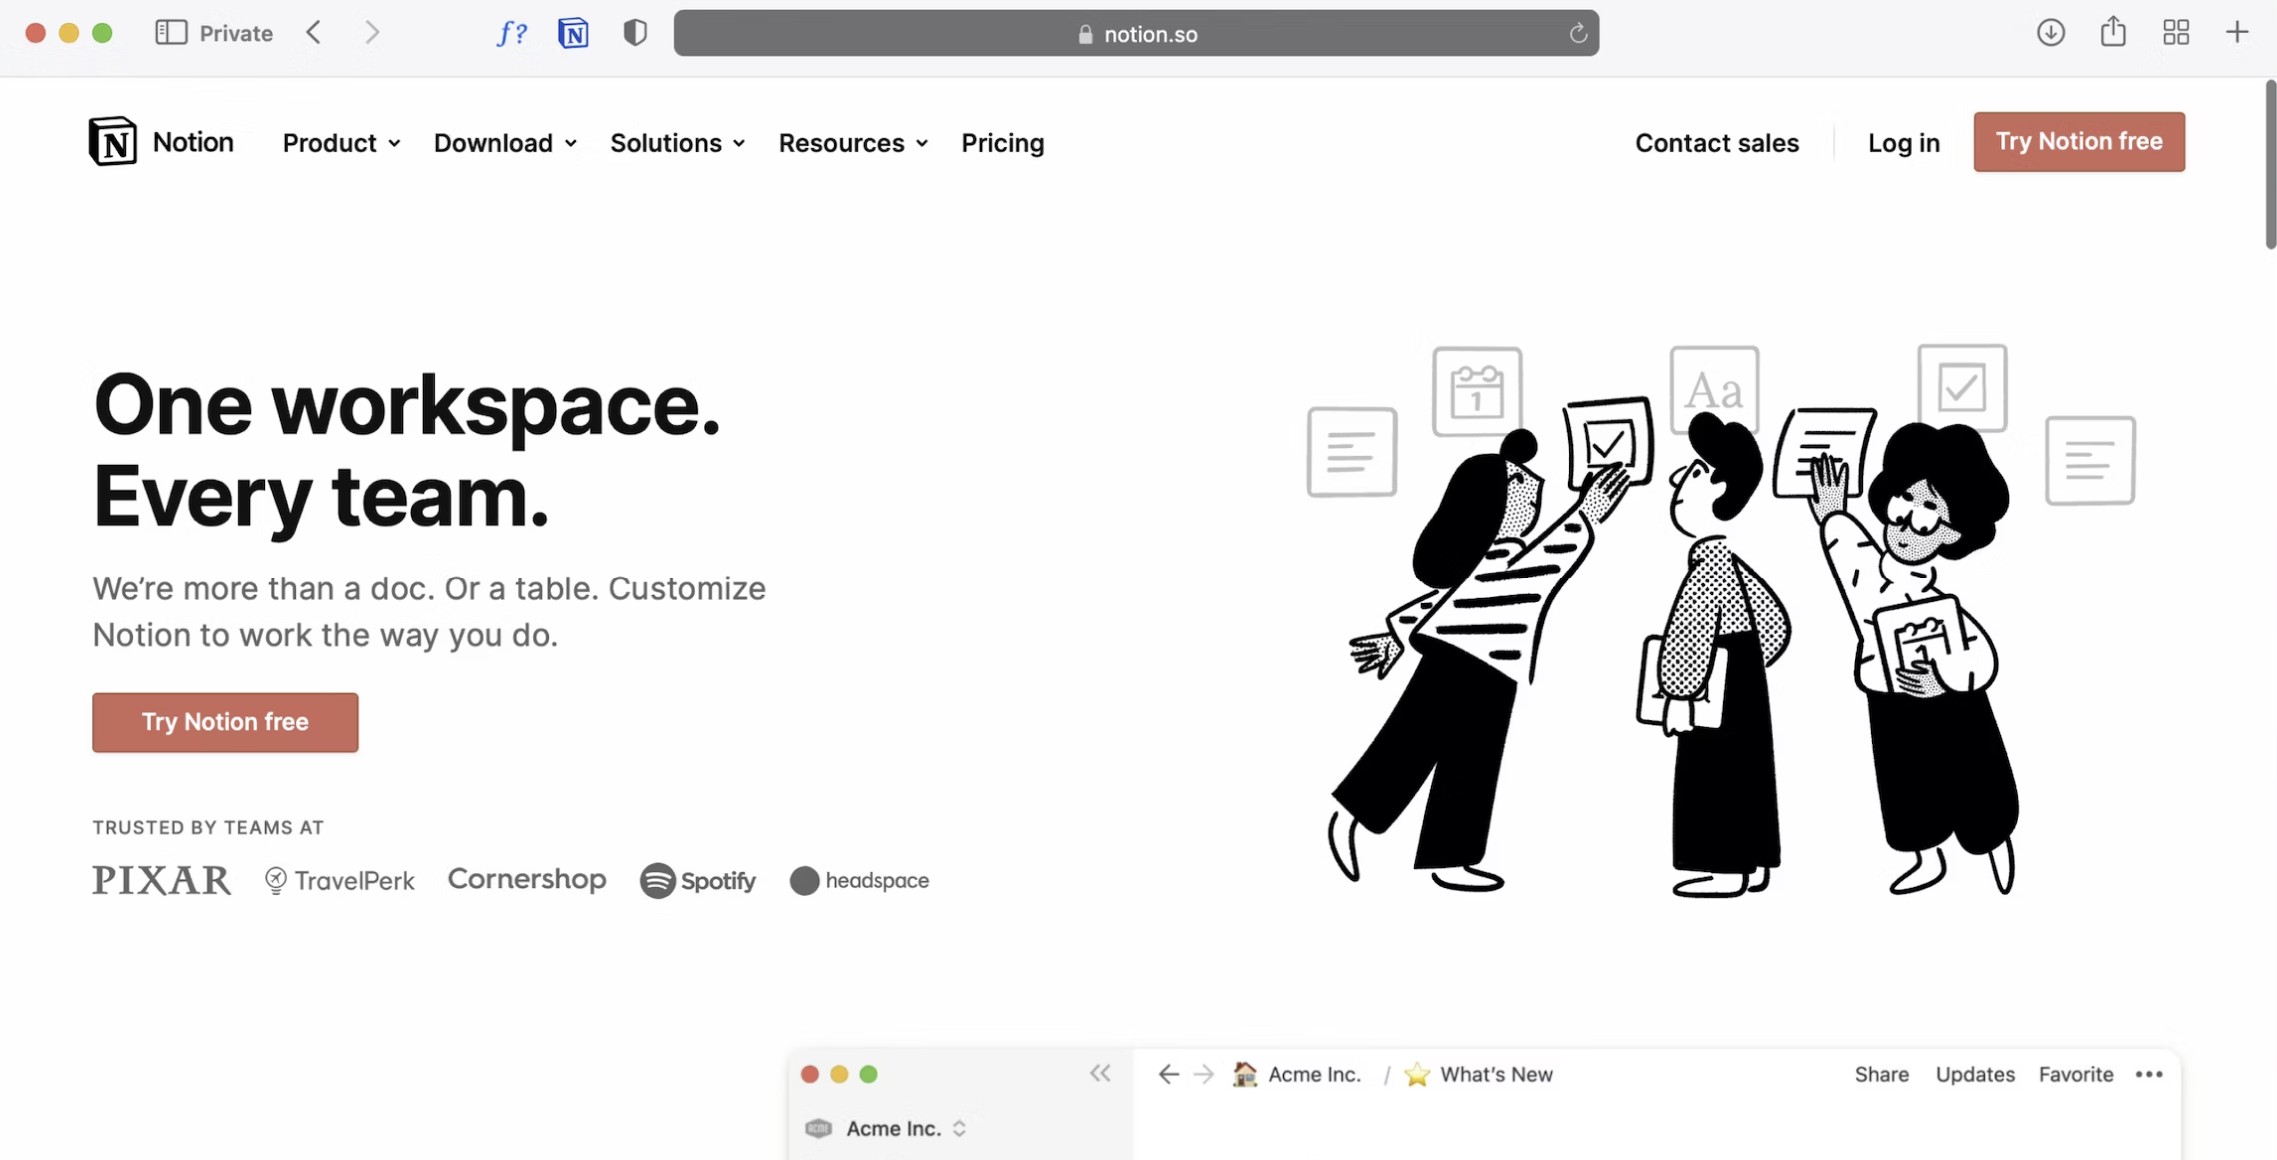Click the notion.so address bar
The width and height of the screenshot is (2277, 1160).
[1136, 33]
